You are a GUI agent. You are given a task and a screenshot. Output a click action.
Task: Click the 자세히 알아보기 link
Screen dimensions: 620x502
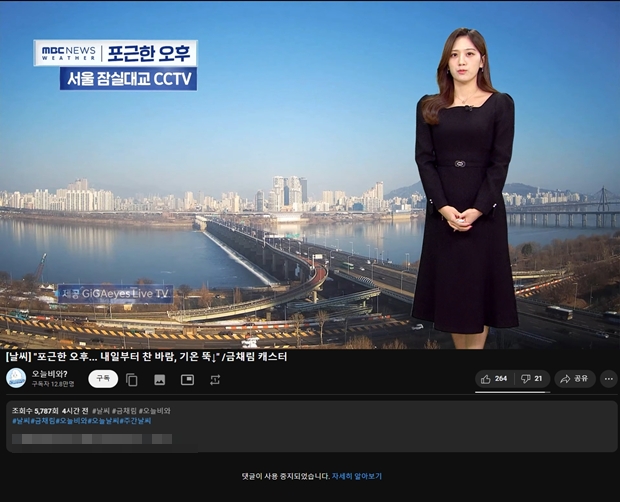(357, 476)
